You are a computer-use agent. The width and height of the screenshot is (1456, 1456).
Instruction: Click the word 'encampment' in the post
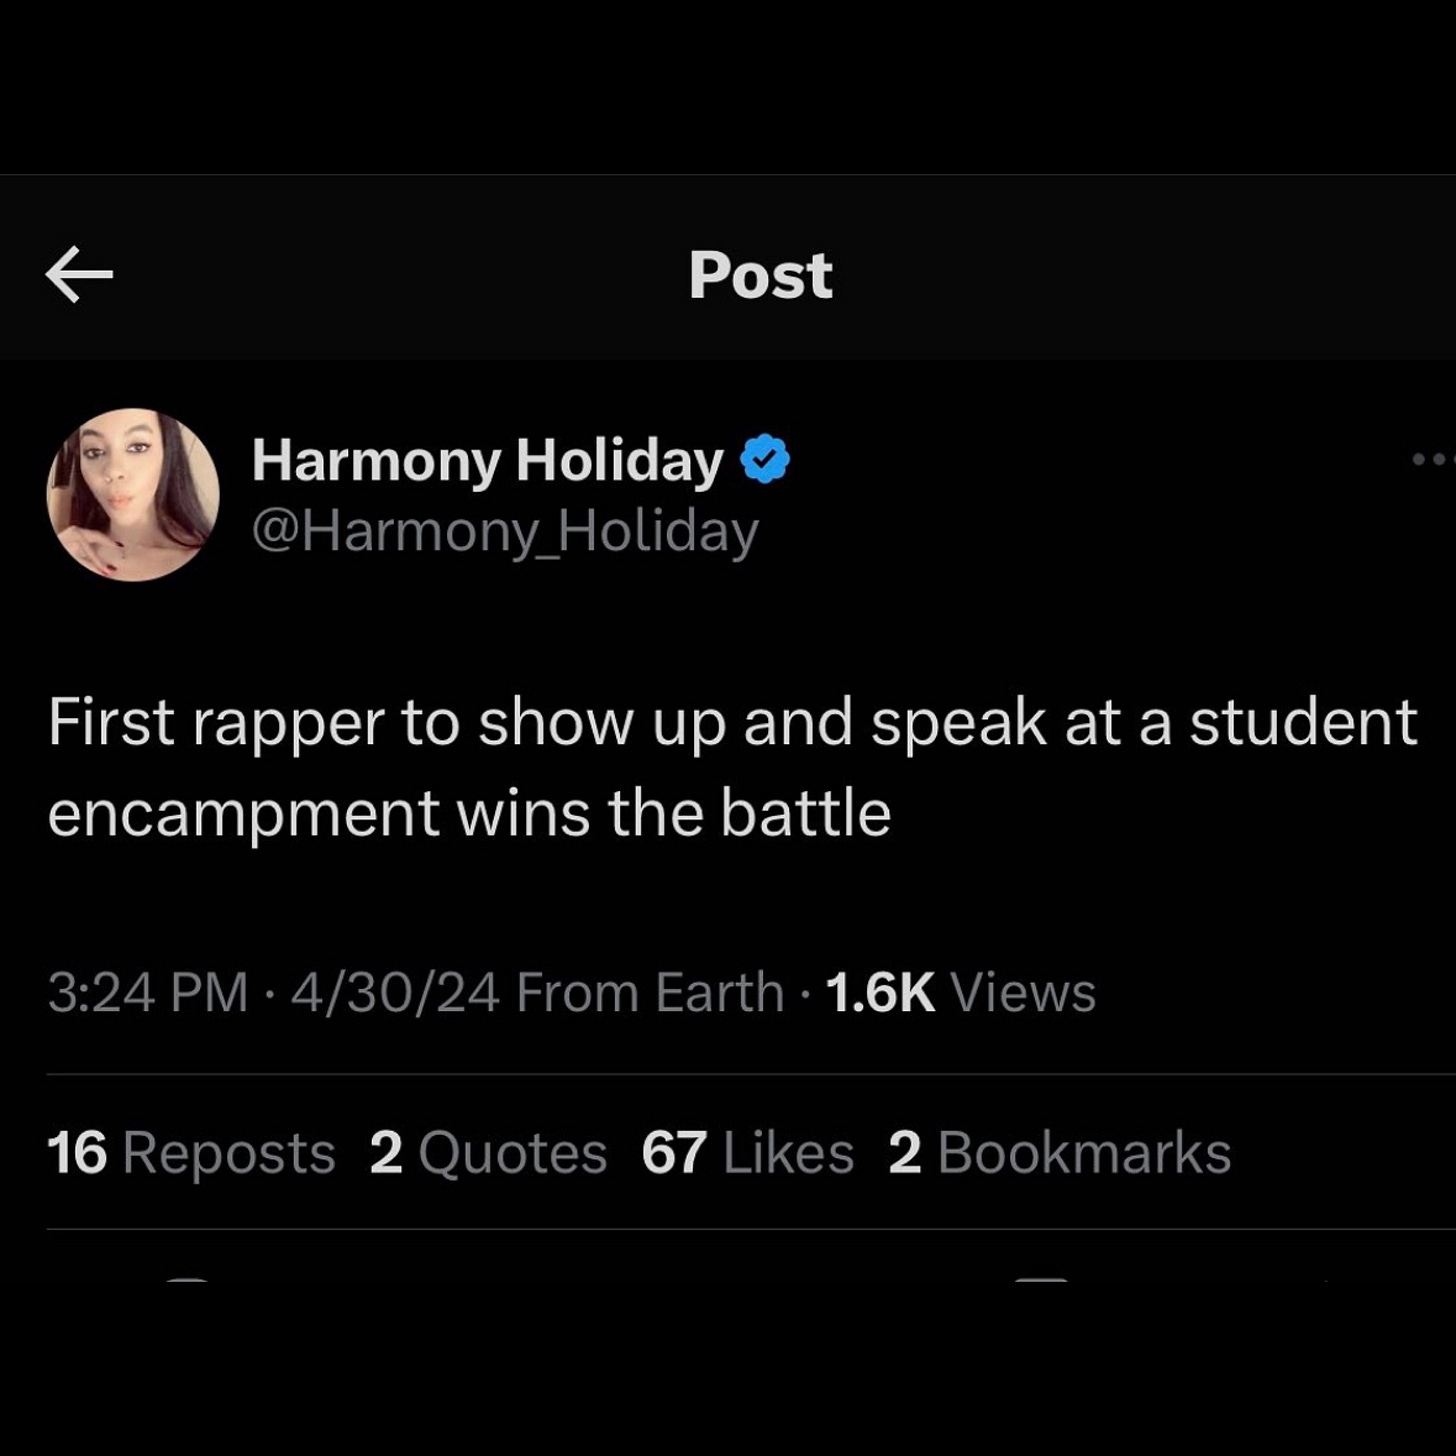point(244,815)
